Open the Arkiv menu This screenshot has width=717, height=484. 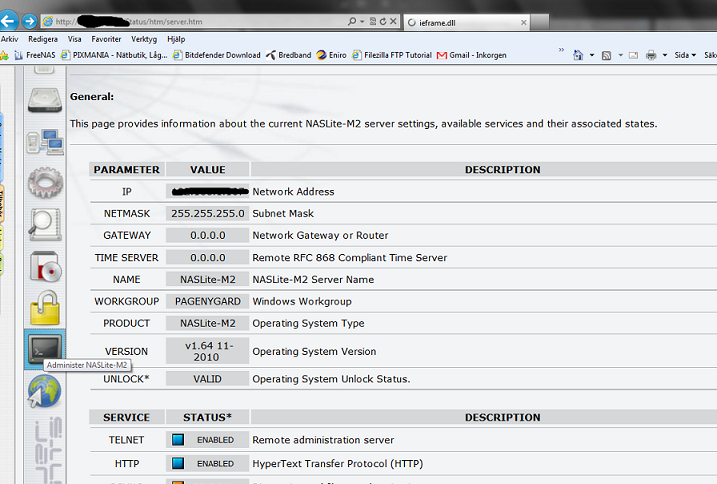(x=10, y=39)
